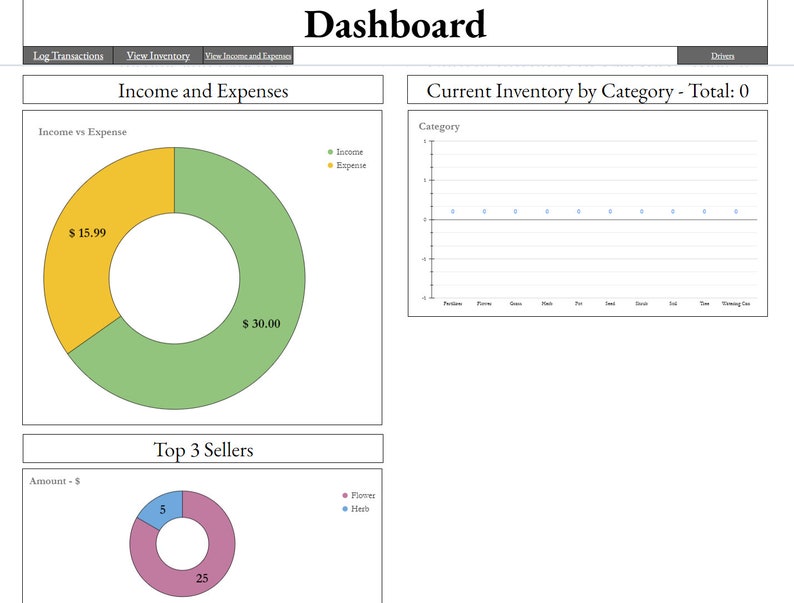The width and height of the screenshot is (794, 603).
Task: Open View Income and Expenses link
Action: pyautogui.click(x=248, y=56)
